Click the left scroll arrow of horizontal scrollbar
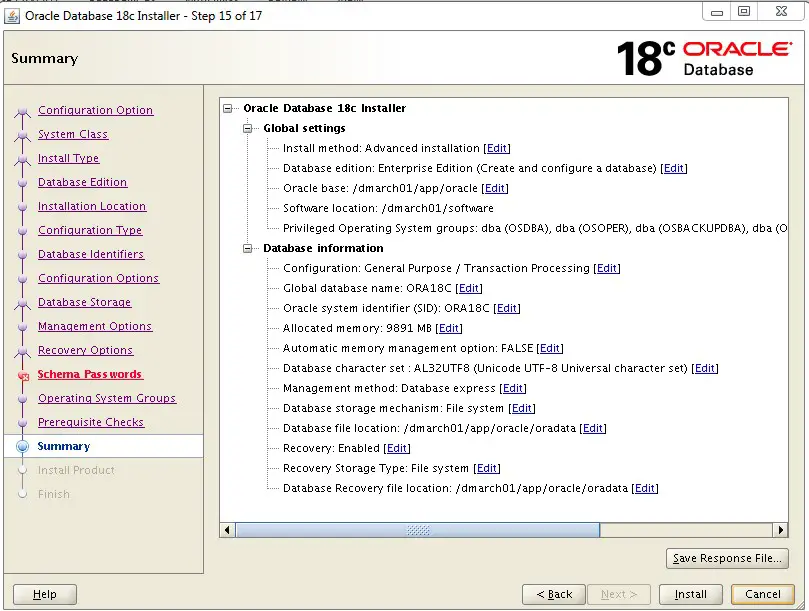Viewport: 809px width, 611px height. click(x=228, y=530)
